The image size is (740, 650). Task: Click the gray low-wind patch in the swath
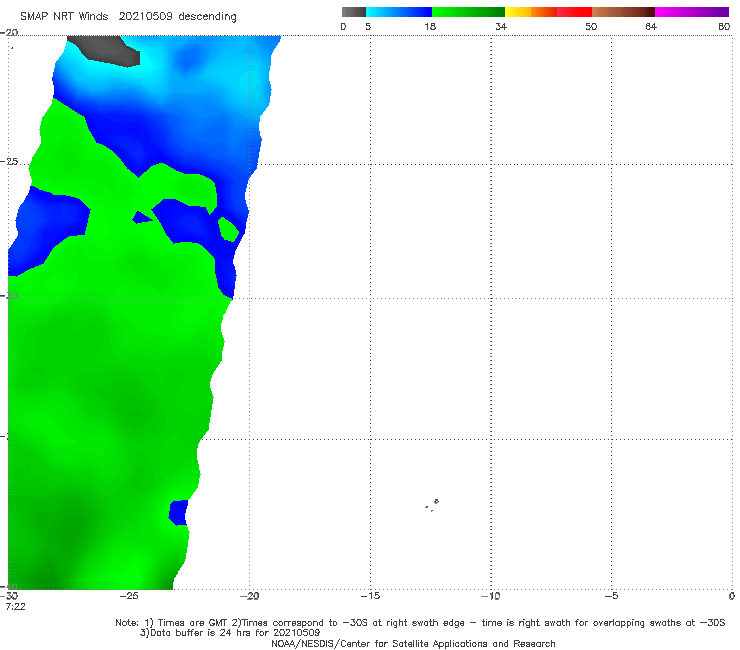pyautogui.click(x=106, y=50)
